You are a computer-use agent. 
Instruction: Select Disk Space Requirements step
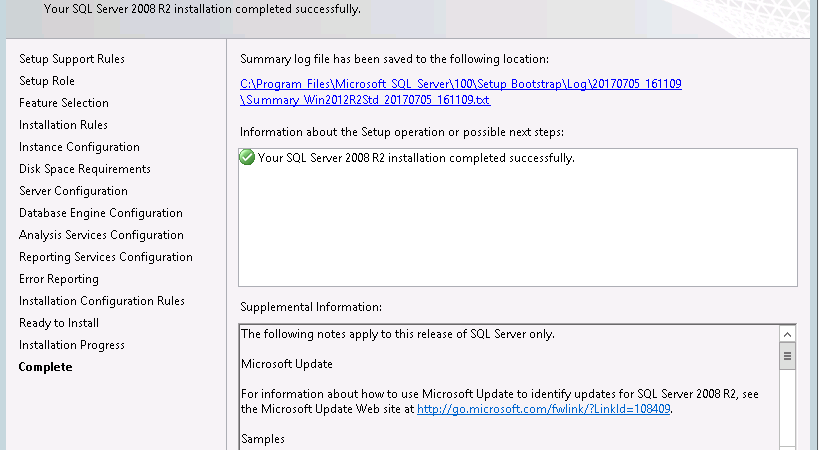[85, 169]
